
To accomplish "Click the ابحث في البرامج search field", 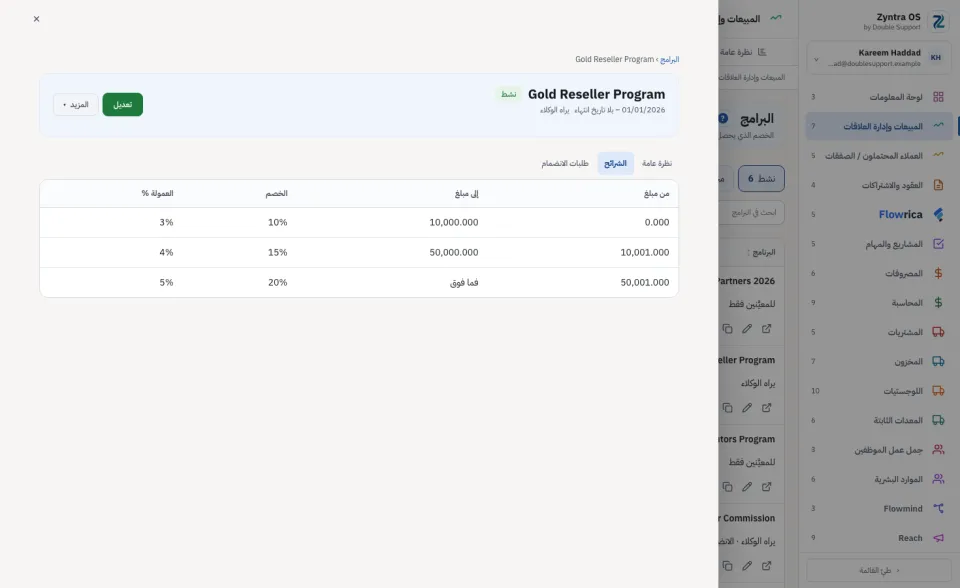I will [751, 213].
